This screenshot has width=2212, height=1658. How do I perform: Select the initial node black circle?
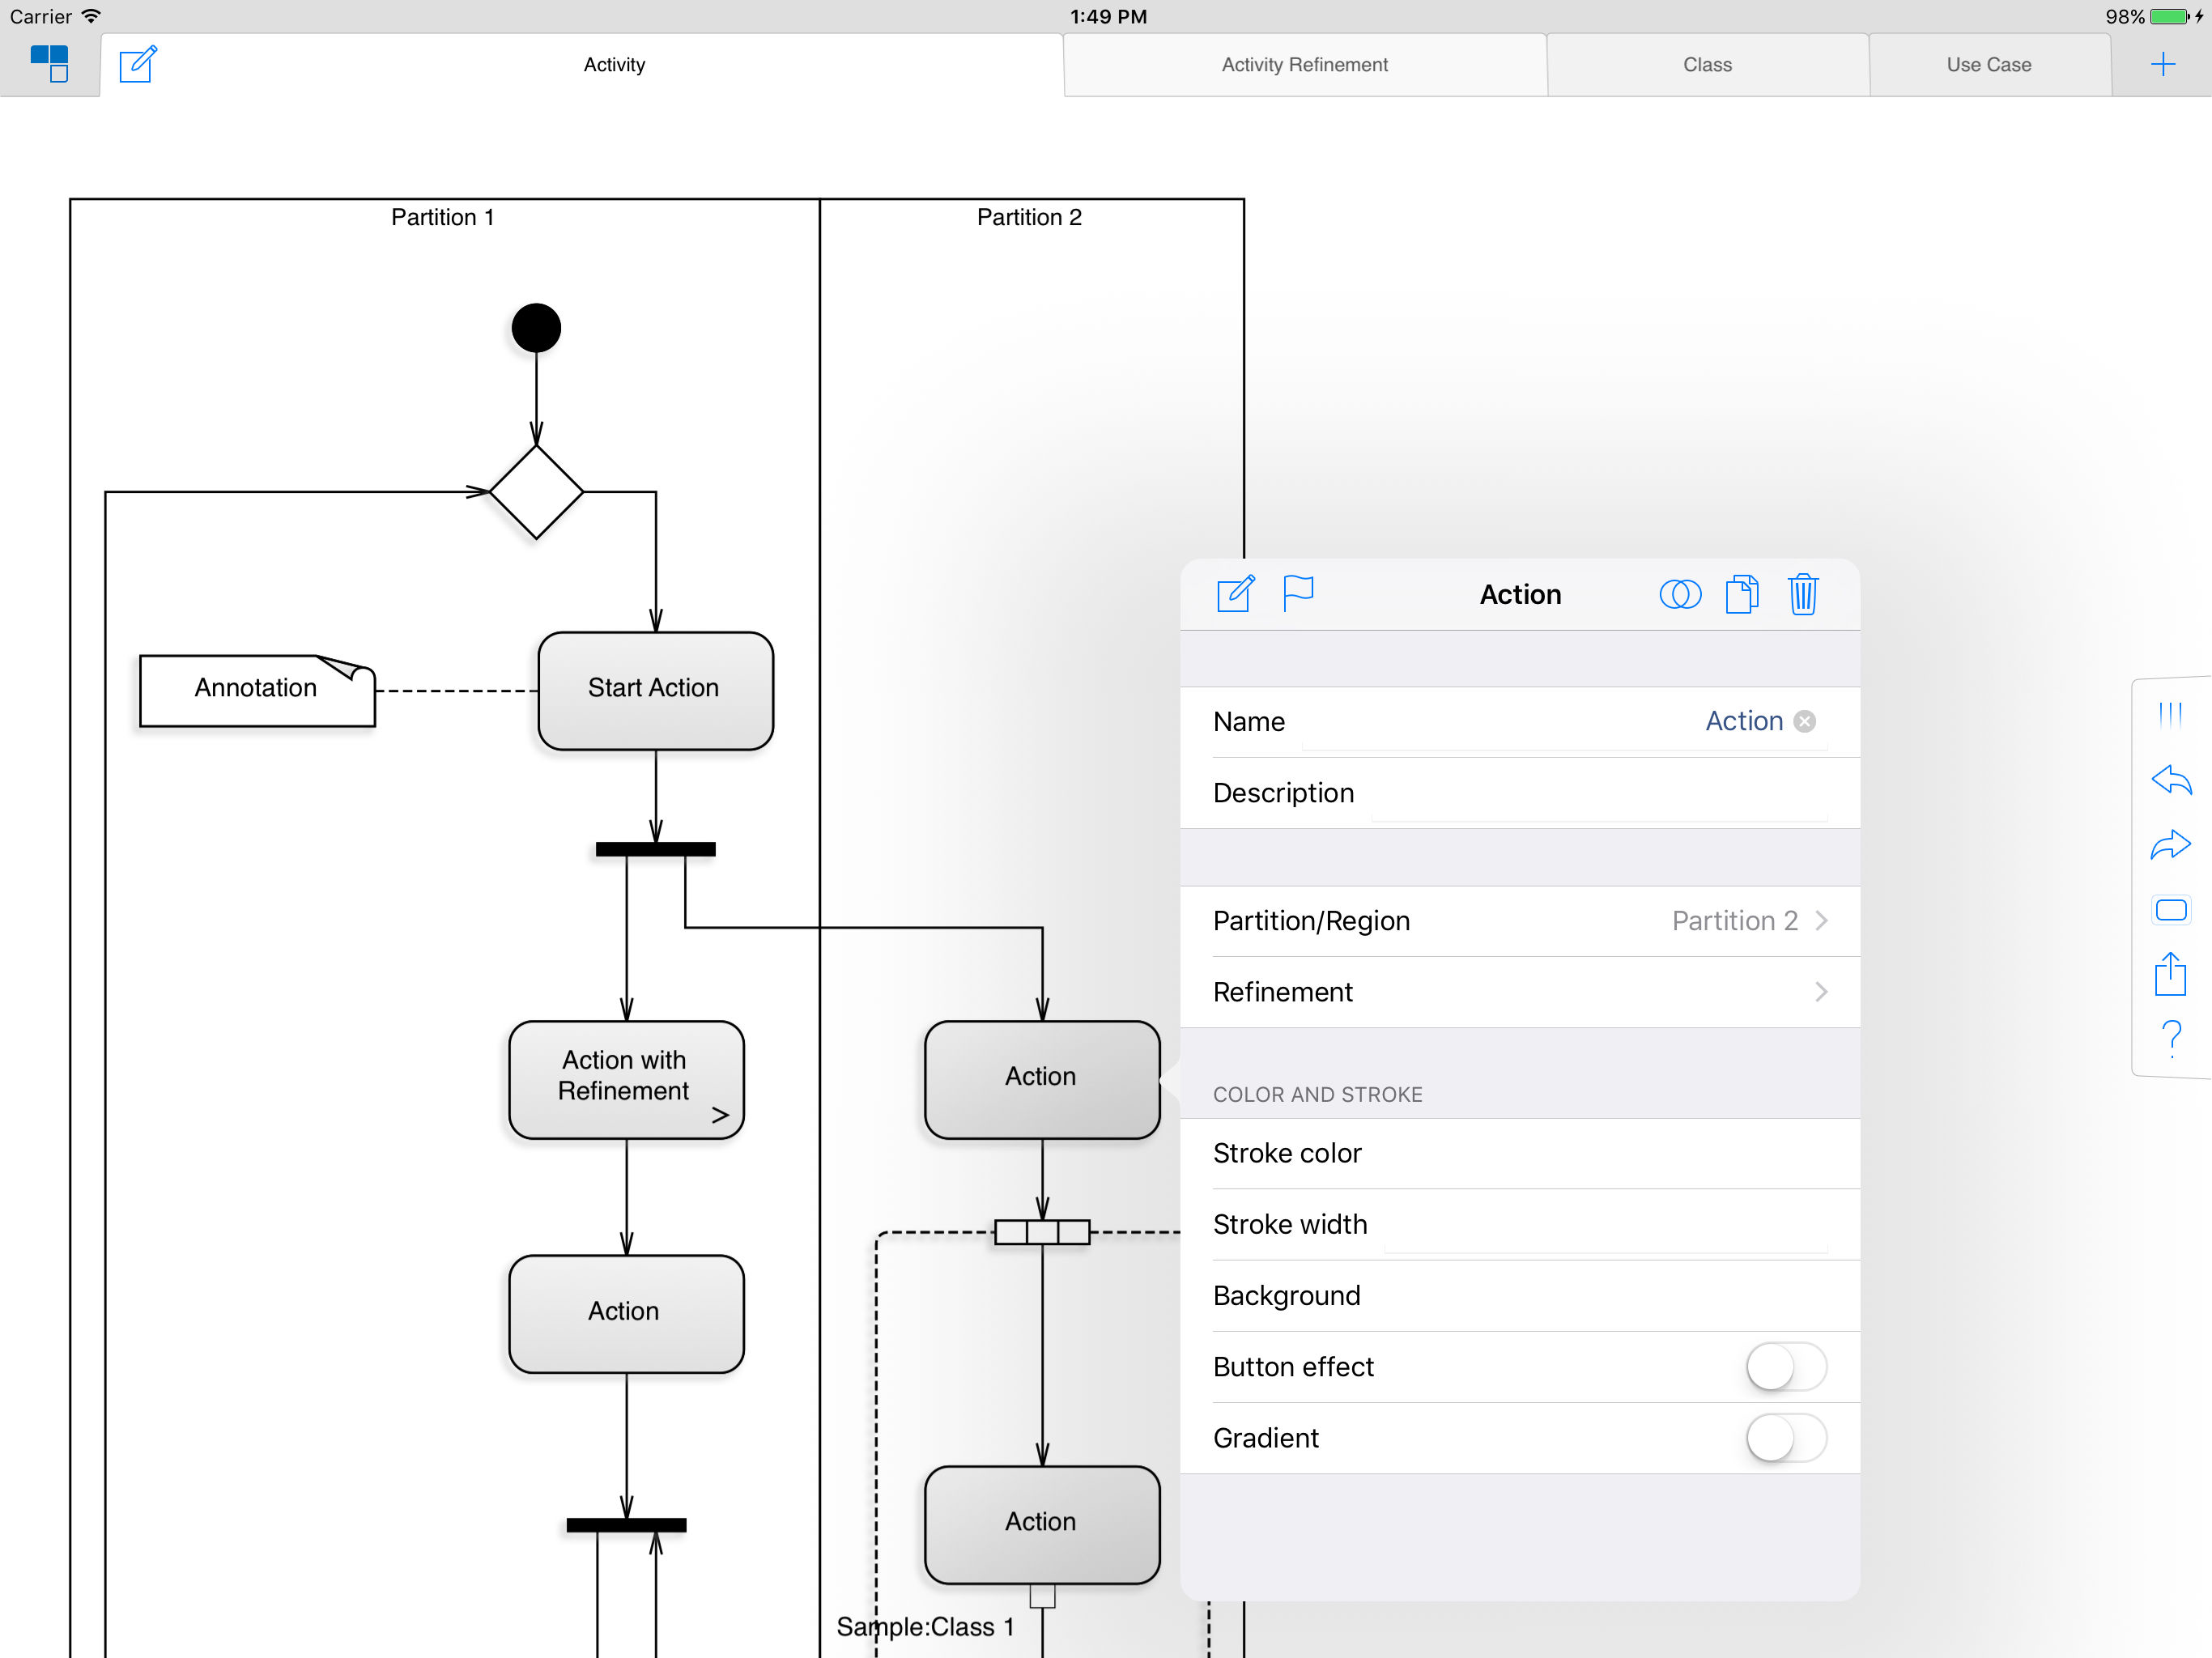[536, 328]
